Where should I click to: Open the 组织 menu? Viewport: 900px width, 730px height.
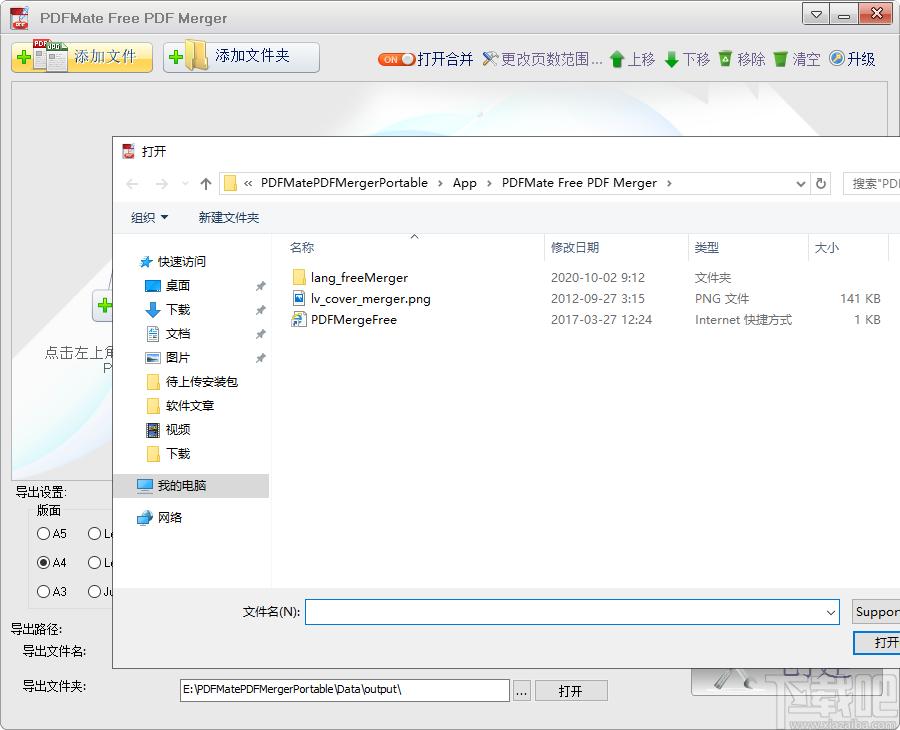[149, 218]
